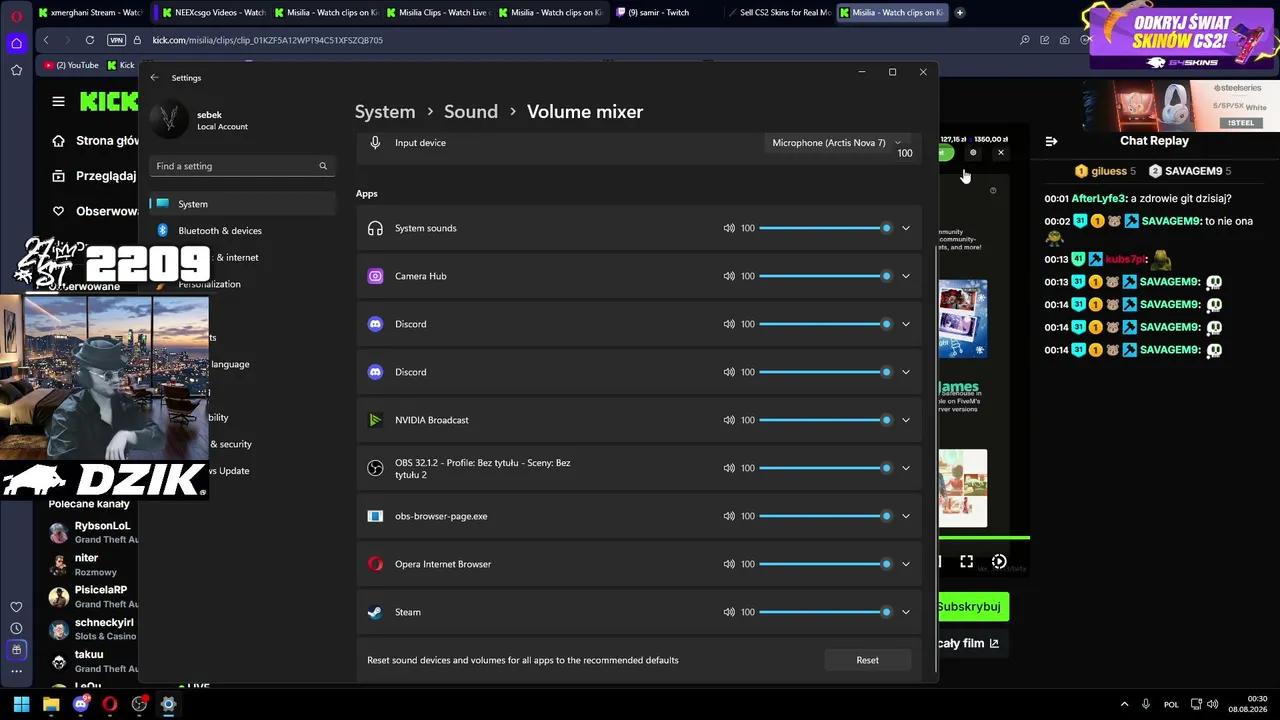Viewport: 1280px width, 720px height.
Task: Click the Opera Internet Browser app icon
Action: pos(375,564)
